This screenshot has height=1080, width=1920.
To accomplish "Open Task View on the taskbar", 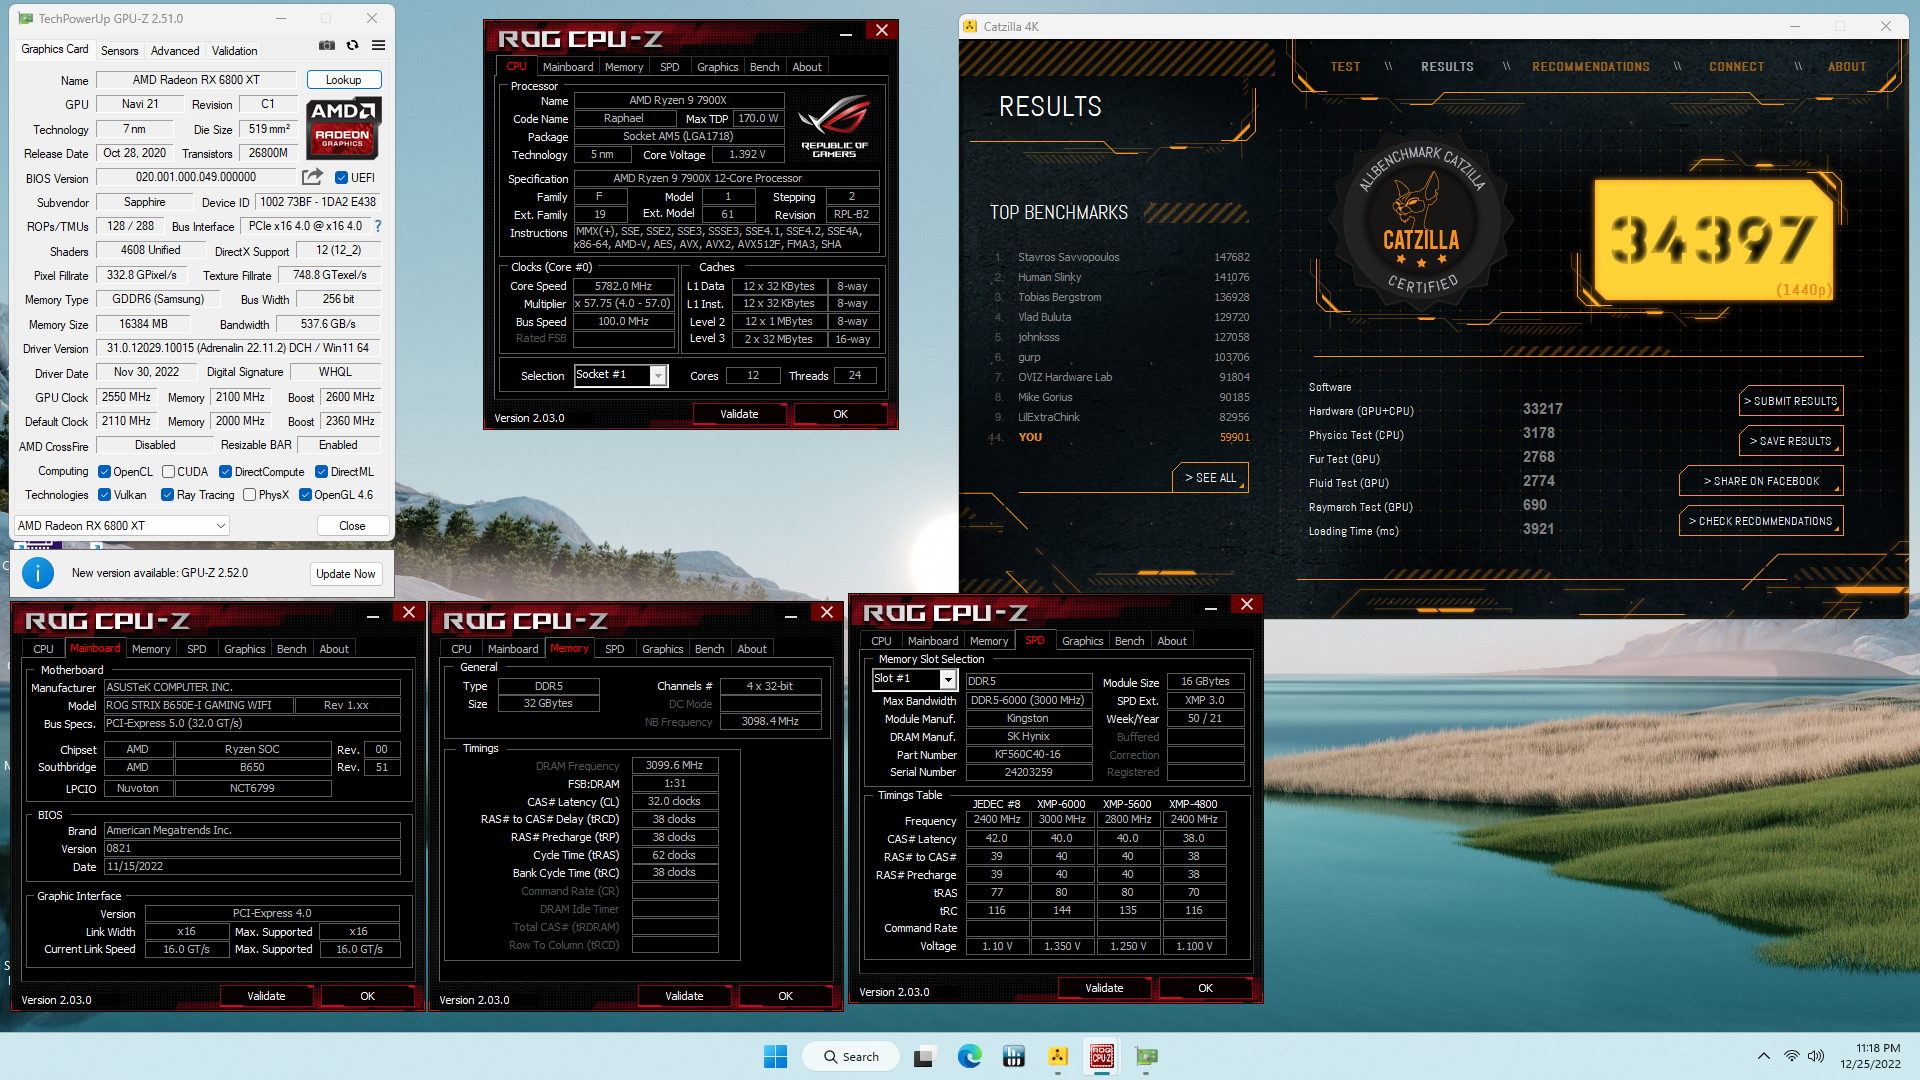I will coord(925,1056).
